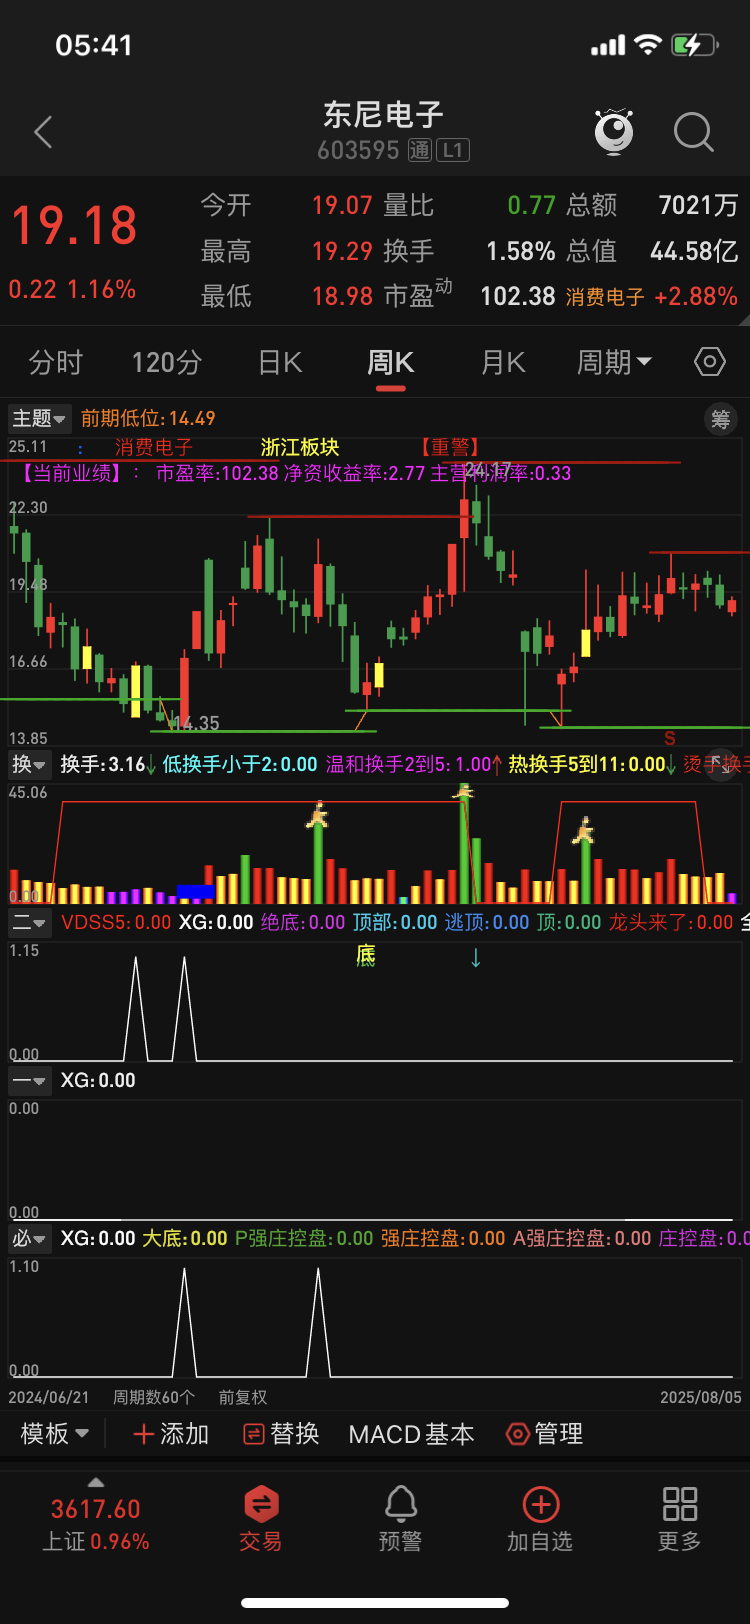This screenshot has width=750, height=1624.
Task: Tap the 14.35 low price marker
Action: [195, 723]
